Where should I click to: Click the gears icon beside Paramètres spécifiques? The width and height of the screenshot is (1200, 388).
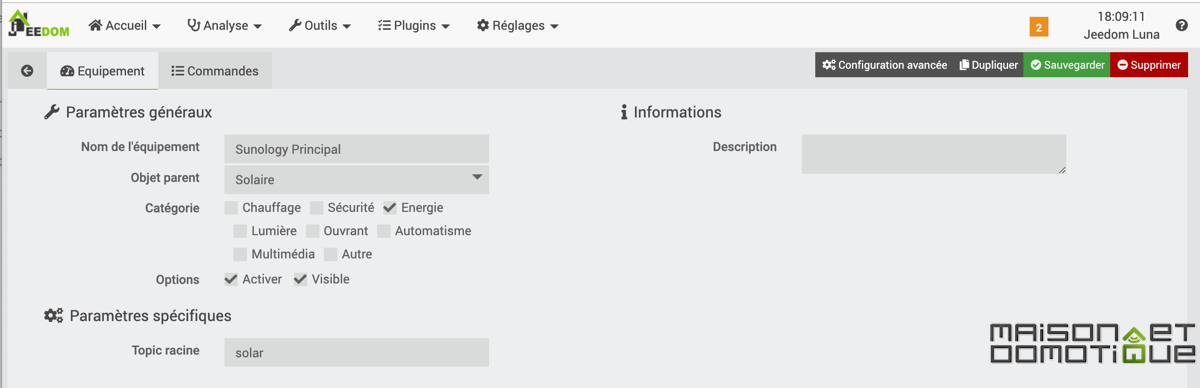coord(53,316)
